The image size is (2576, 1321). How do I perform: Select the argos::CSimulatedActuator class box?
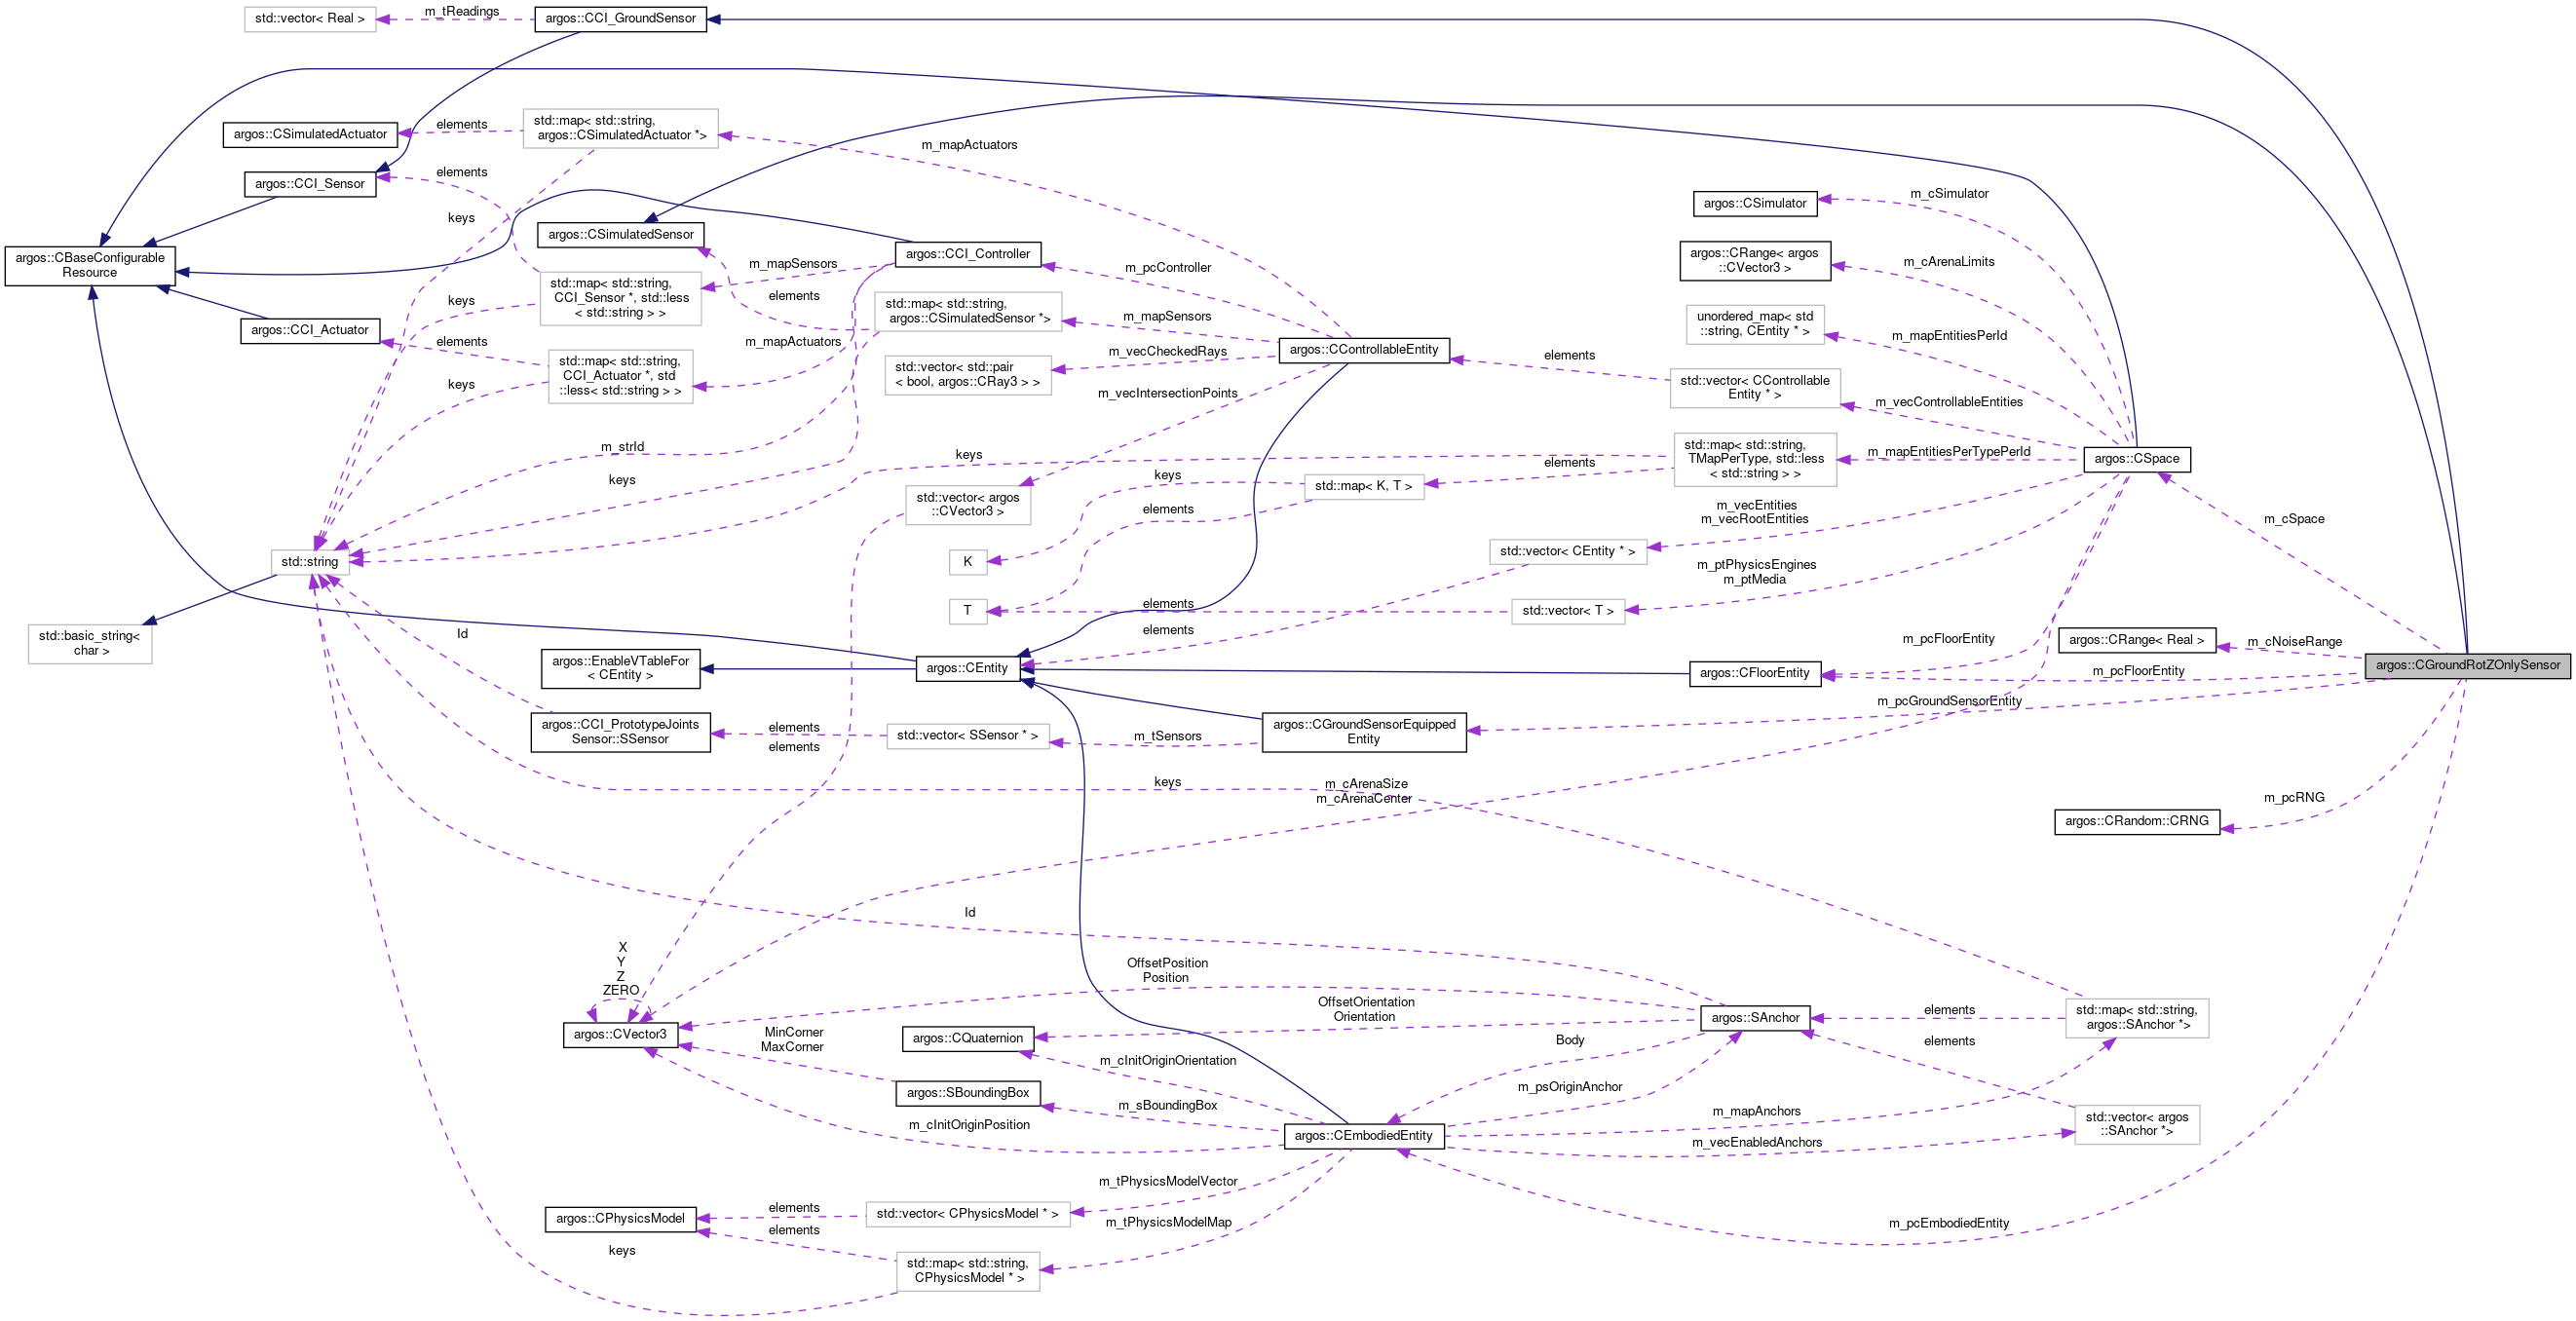point(310,134)
